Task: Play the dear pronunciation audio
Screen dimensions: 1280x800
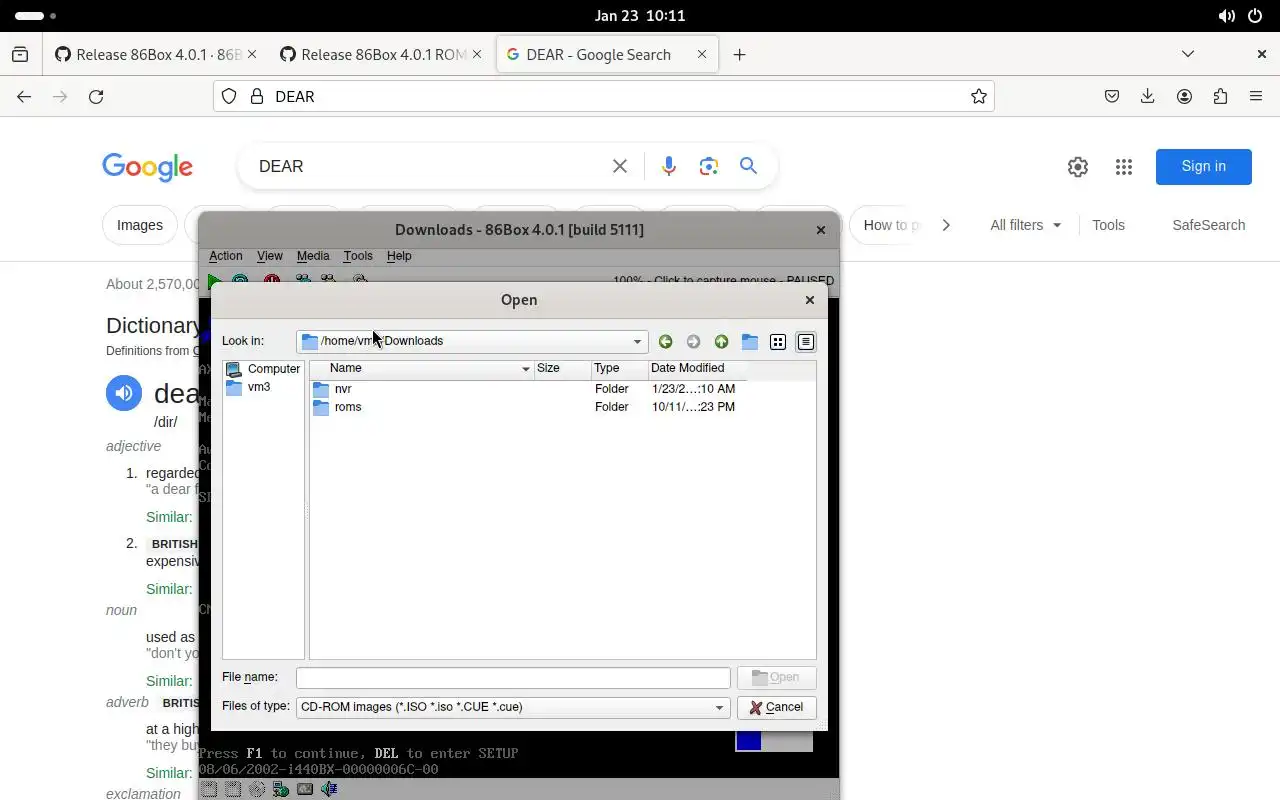Action: point(124,393)
